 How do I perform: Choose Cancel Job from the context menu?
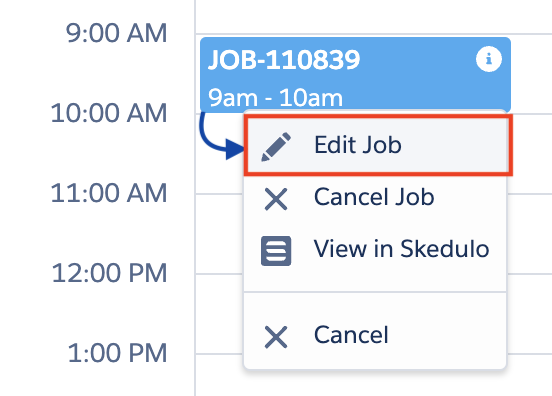coord(374,196)
